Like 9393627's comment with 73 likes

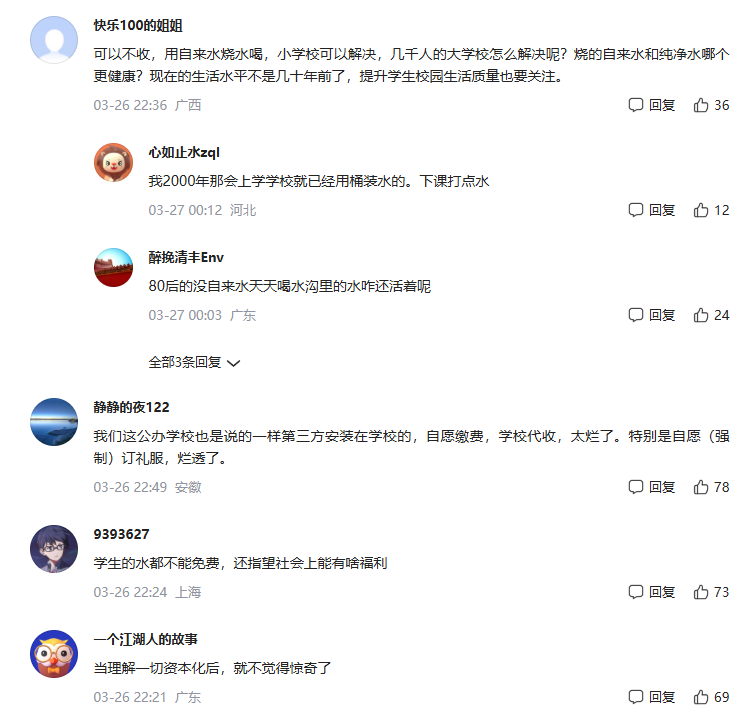[711, 592]
